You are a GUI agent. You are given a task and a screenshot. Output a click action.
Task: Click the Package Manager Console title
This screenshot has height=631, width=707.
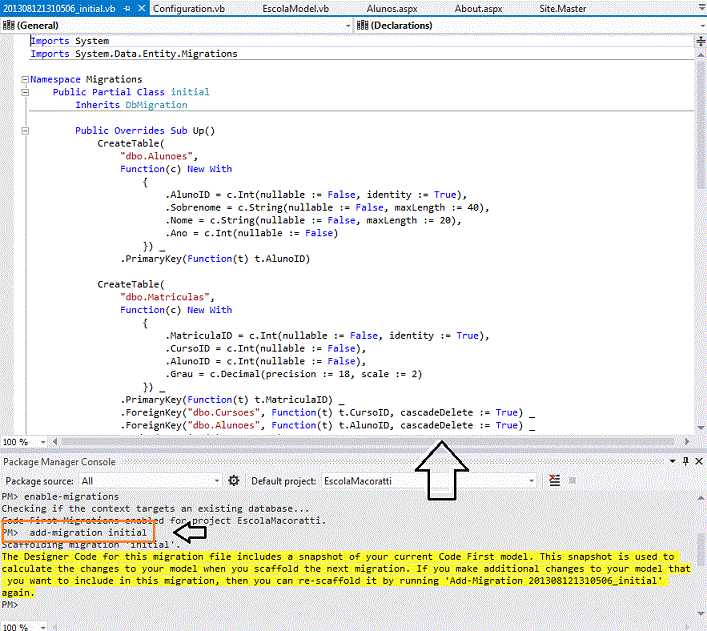click(x=59, y=462)
